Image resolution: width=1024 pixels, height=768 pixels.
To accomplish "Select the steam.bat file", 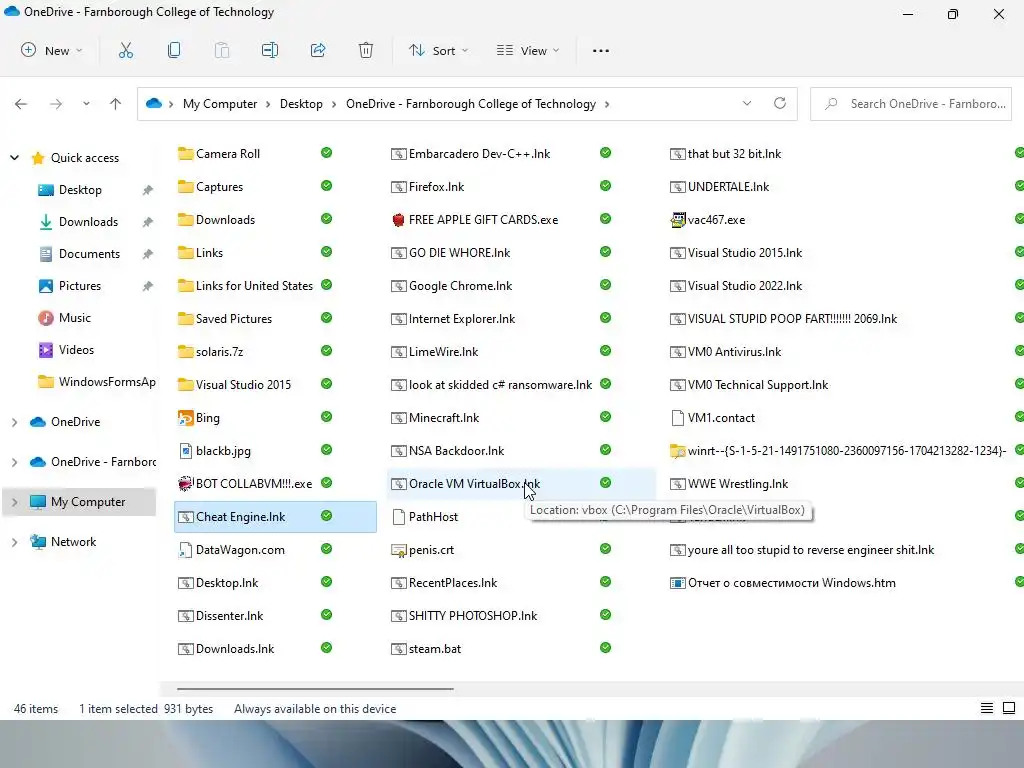I will click(426, 649).
